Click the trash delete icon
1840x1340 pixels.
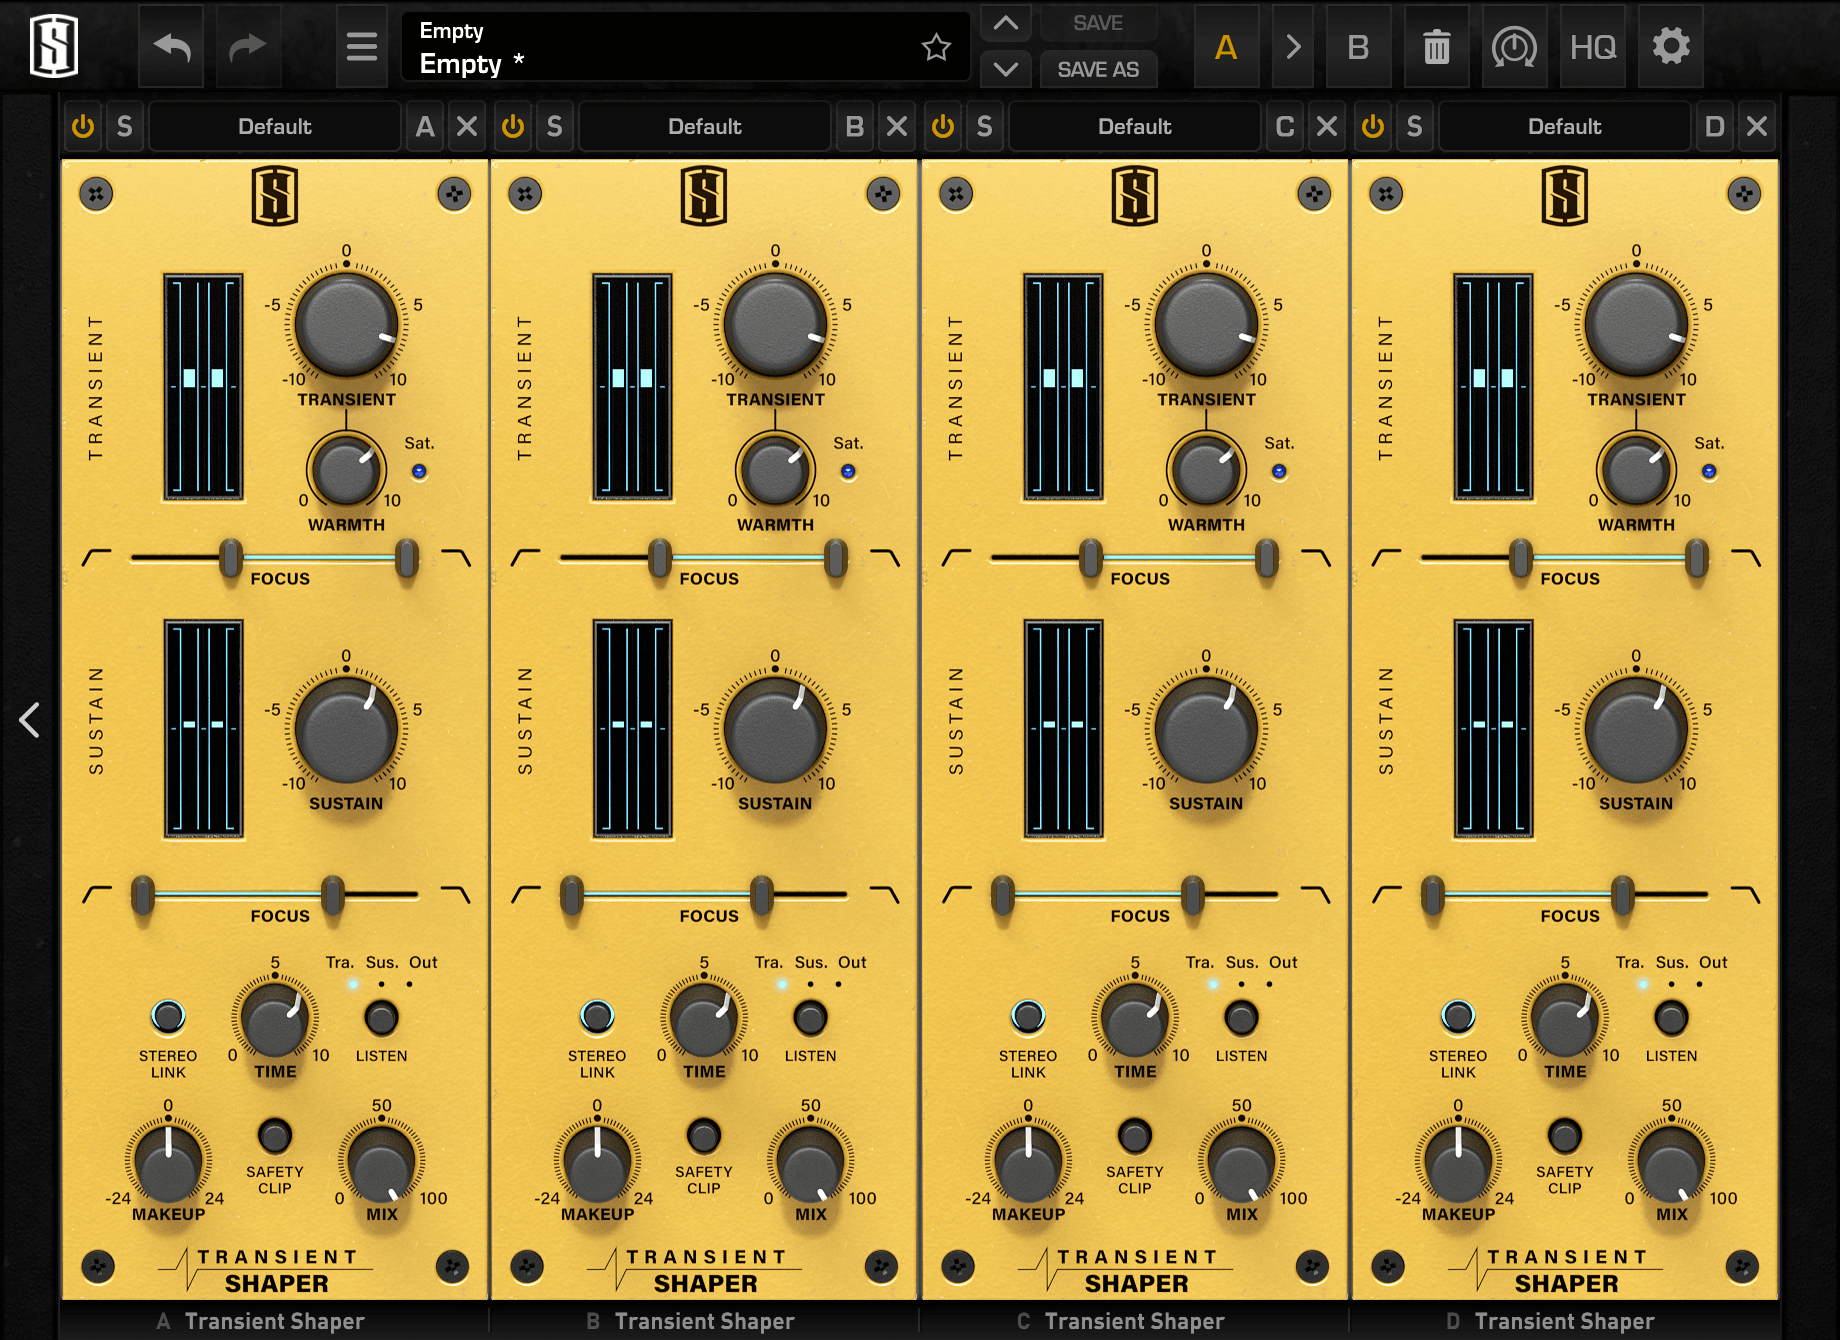(1436, 47)
